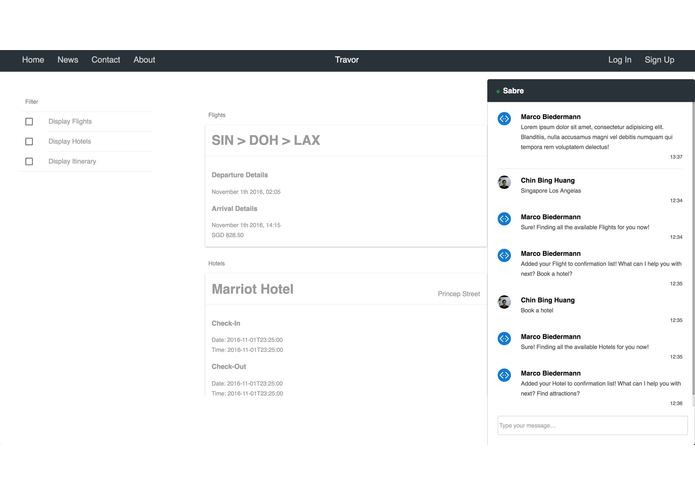
Task: Select About in the navbar
Action: point(144,60)
